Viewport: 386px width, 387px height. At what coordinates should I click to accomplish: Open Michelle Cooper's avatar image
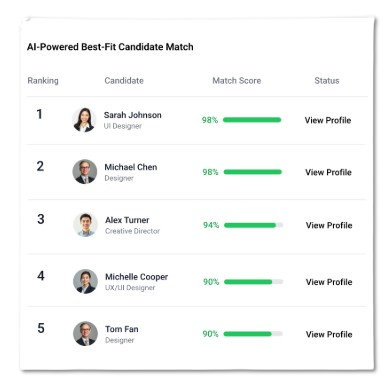click(x=85, y=281)
